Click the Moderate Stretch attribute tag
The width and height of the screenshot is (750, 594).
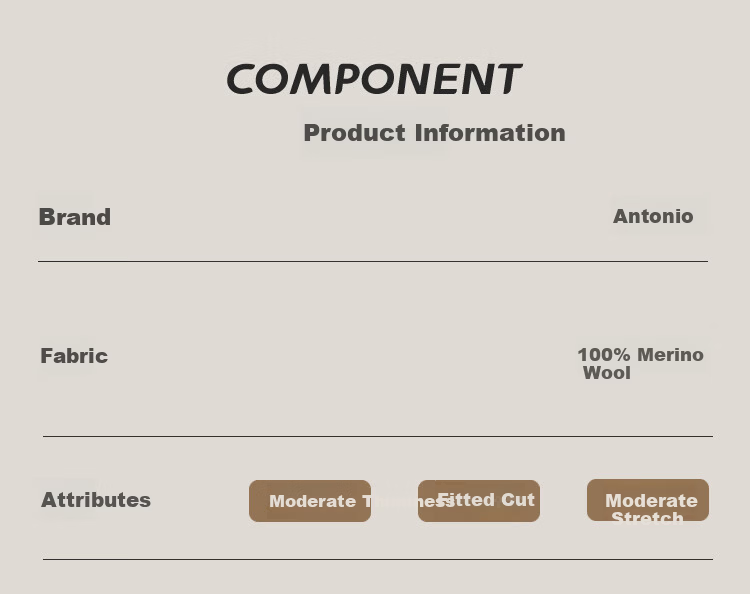click(x=648, y=500)
